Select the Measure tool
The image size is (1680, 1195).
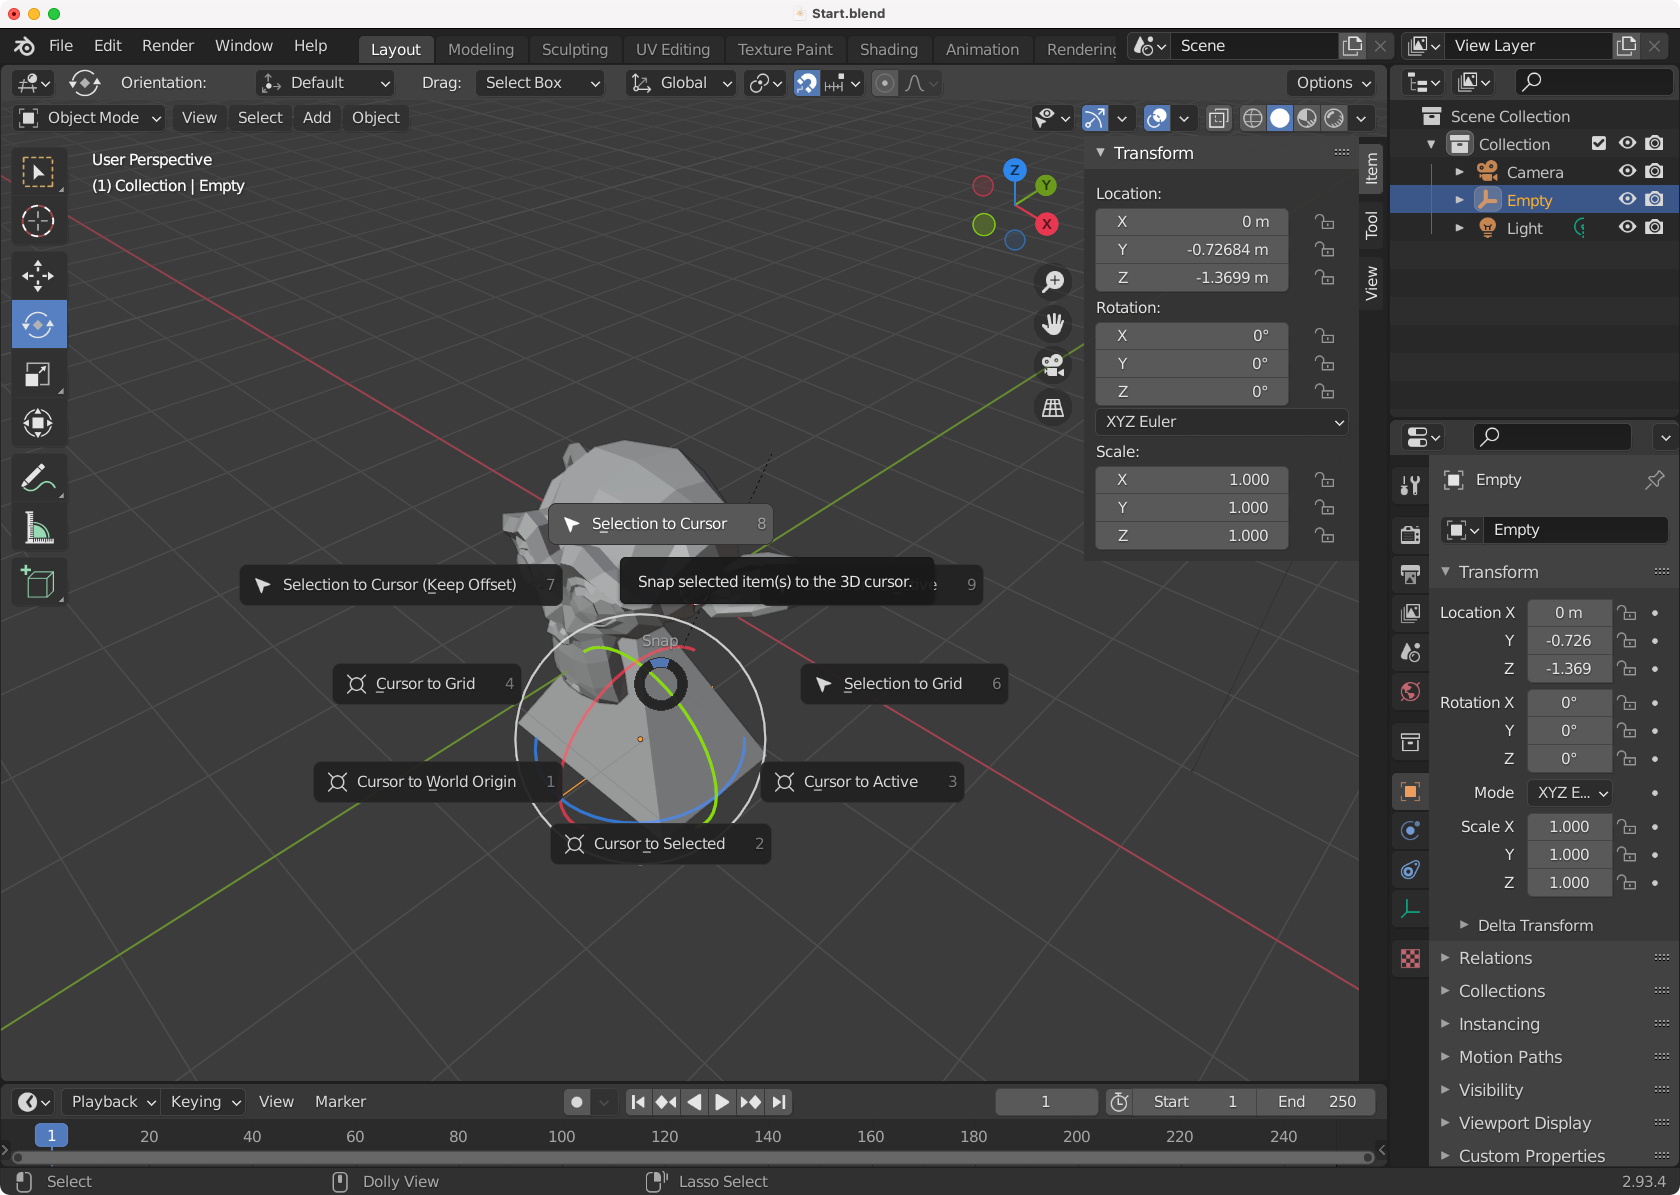point(38,528)
